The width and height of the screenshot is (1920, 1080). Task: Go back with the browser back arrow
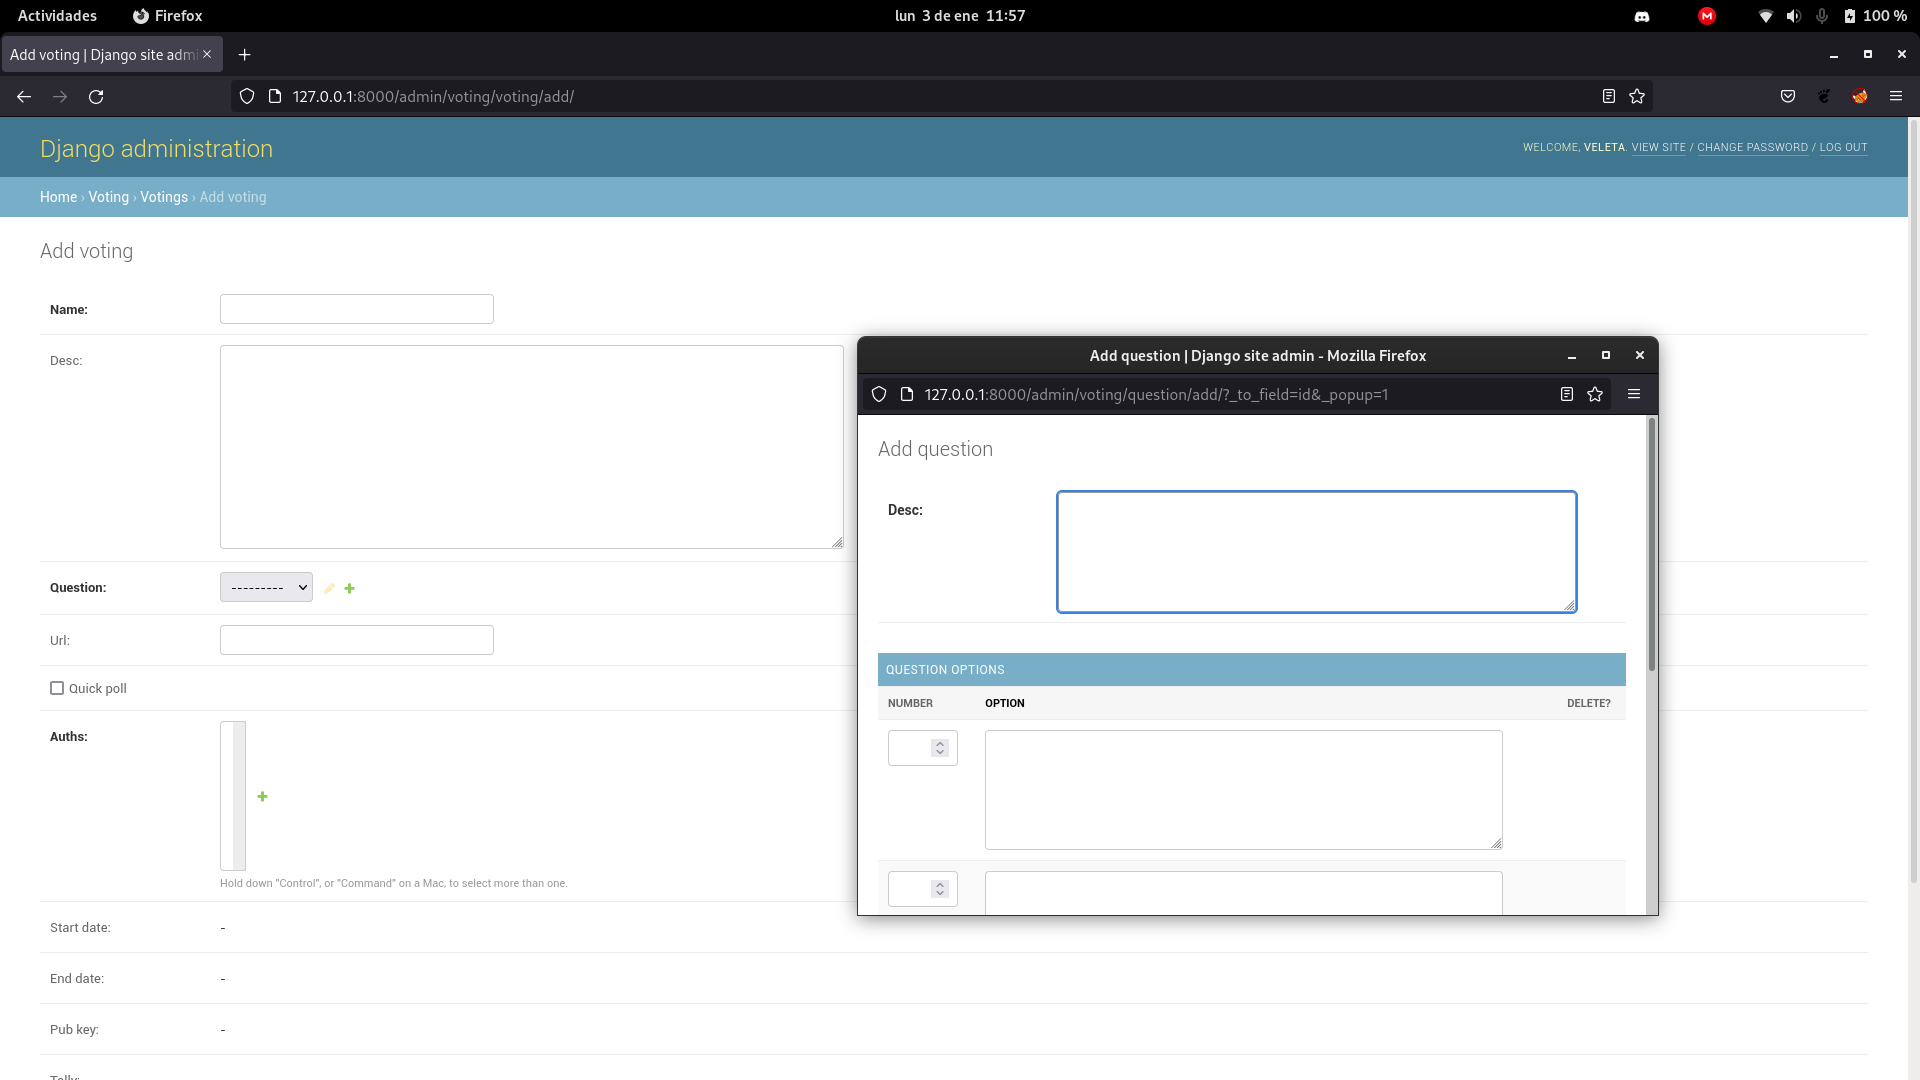tap(24, 97)
